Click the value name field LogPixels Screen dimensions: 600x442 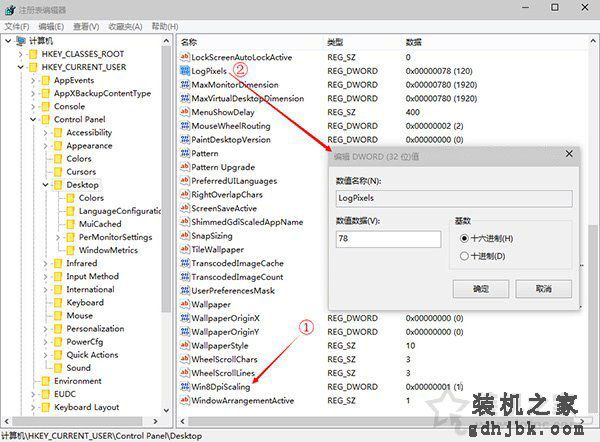[454, 199]
